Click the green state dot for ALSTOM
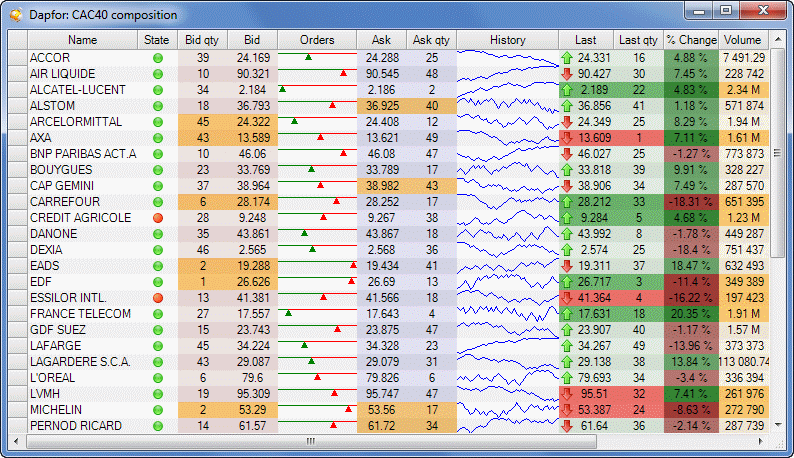 (158, 106)
